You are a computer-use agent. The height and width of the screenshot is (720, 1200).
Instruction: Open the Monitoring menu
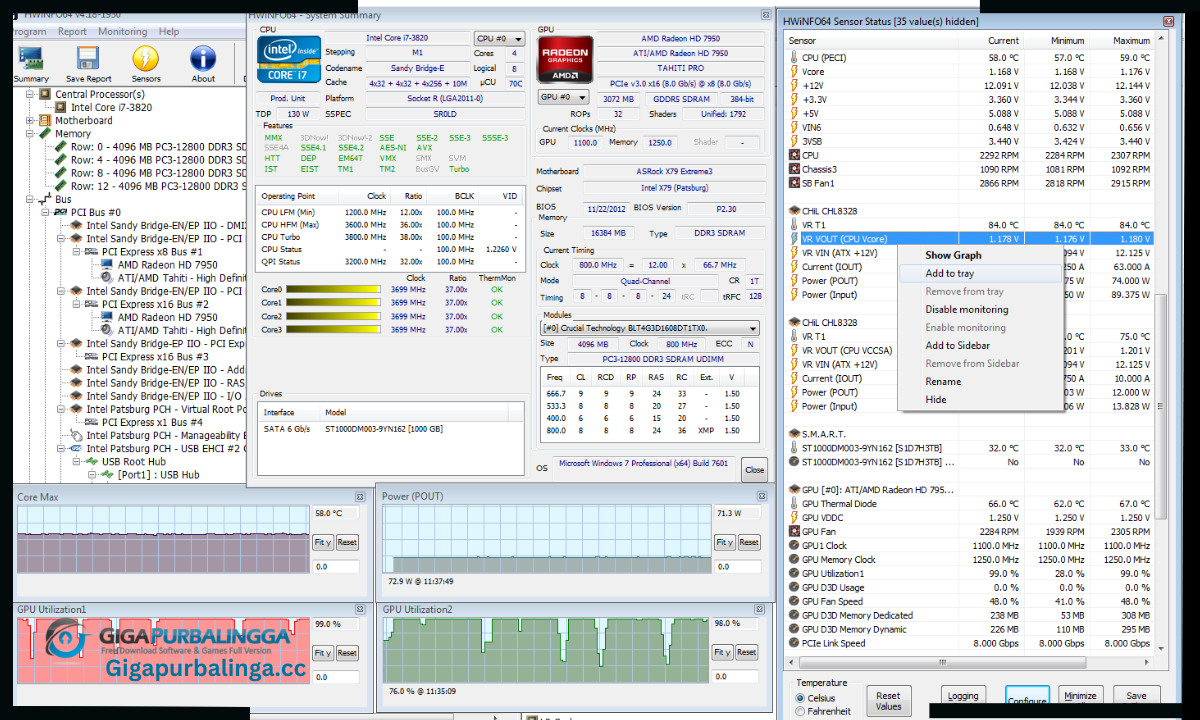[x=122, y=32]
